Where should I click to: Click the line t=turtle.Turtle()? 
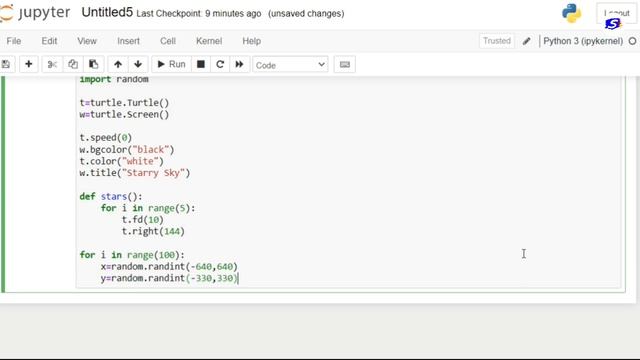pyautogui.click(x=124, y=102)
